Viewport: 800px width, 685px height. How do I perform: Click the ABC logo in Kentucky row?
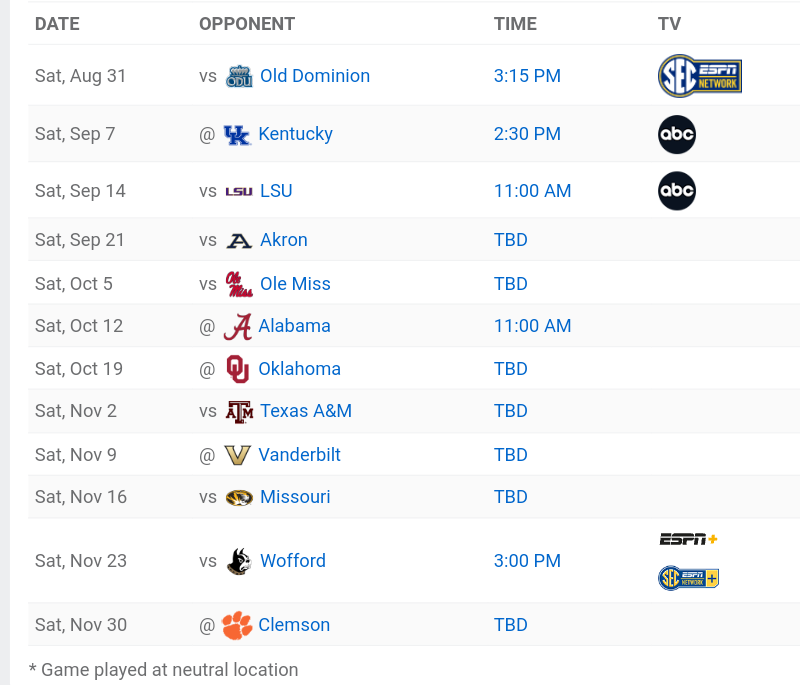pyautogui.click(x=677, y=134)
